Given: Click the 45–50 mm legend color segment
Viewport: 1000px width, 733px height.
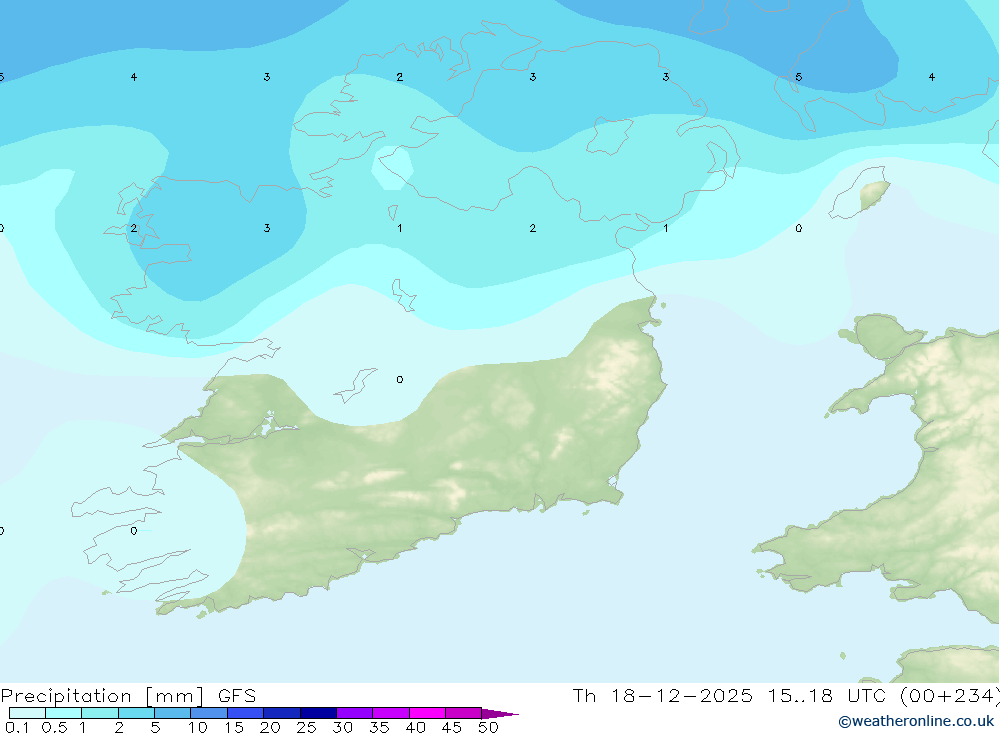Looking at the screenshot, I should (464, 713).
